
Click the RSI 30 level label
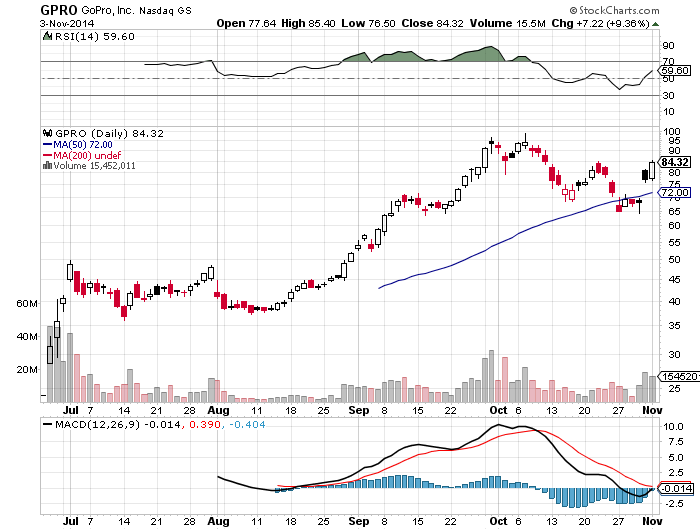click(x=669, y=96)
